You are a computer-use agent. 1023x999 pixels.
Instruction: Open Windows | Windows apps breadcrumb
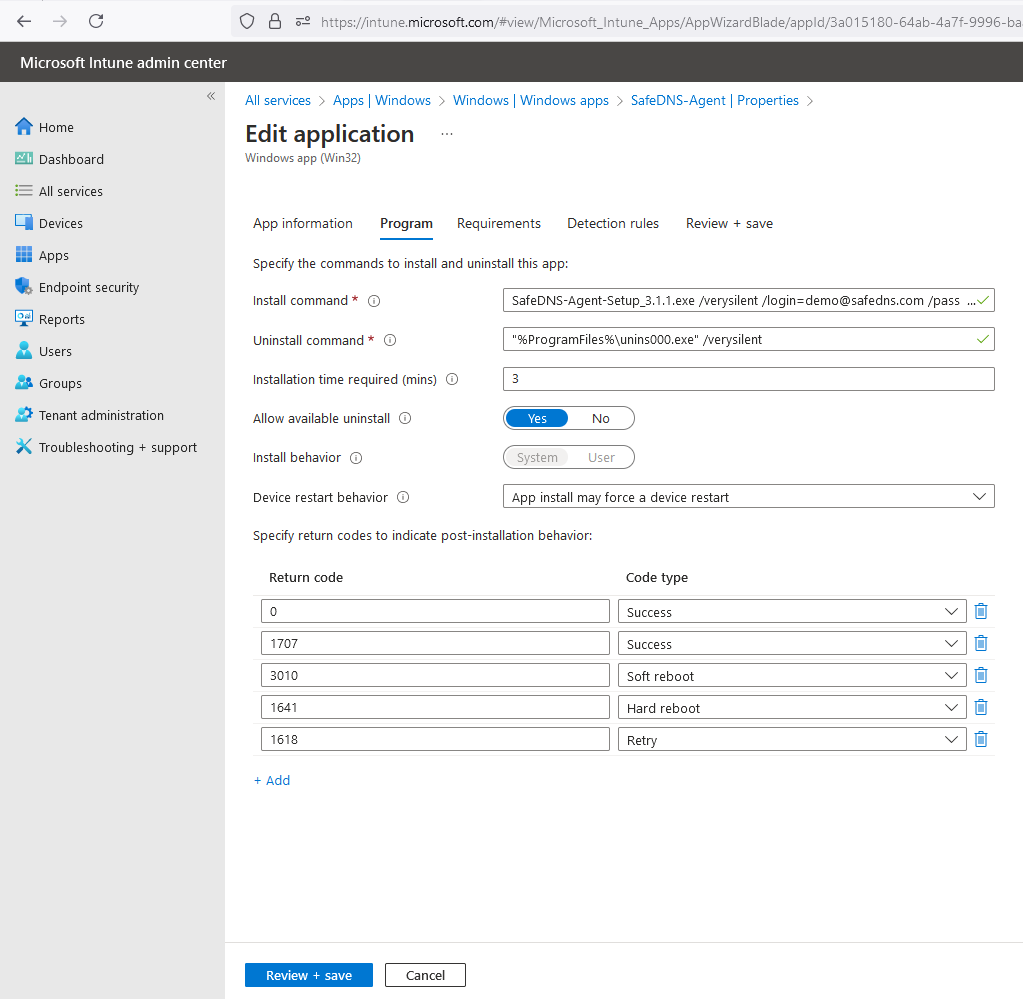pos(530,100)
